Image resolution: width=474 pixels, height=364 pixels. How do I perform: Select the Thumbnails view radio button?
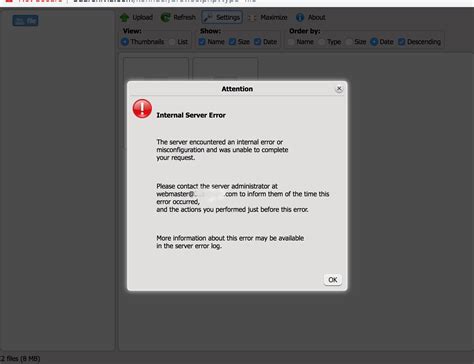pos(125,42)
